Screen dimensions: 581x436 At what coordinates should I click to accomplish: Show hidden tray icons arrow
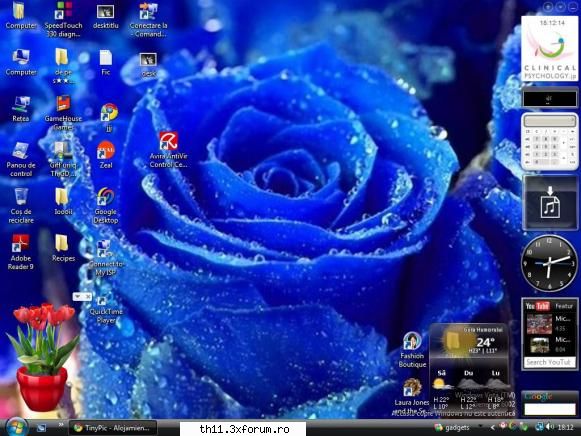point(492,427)
